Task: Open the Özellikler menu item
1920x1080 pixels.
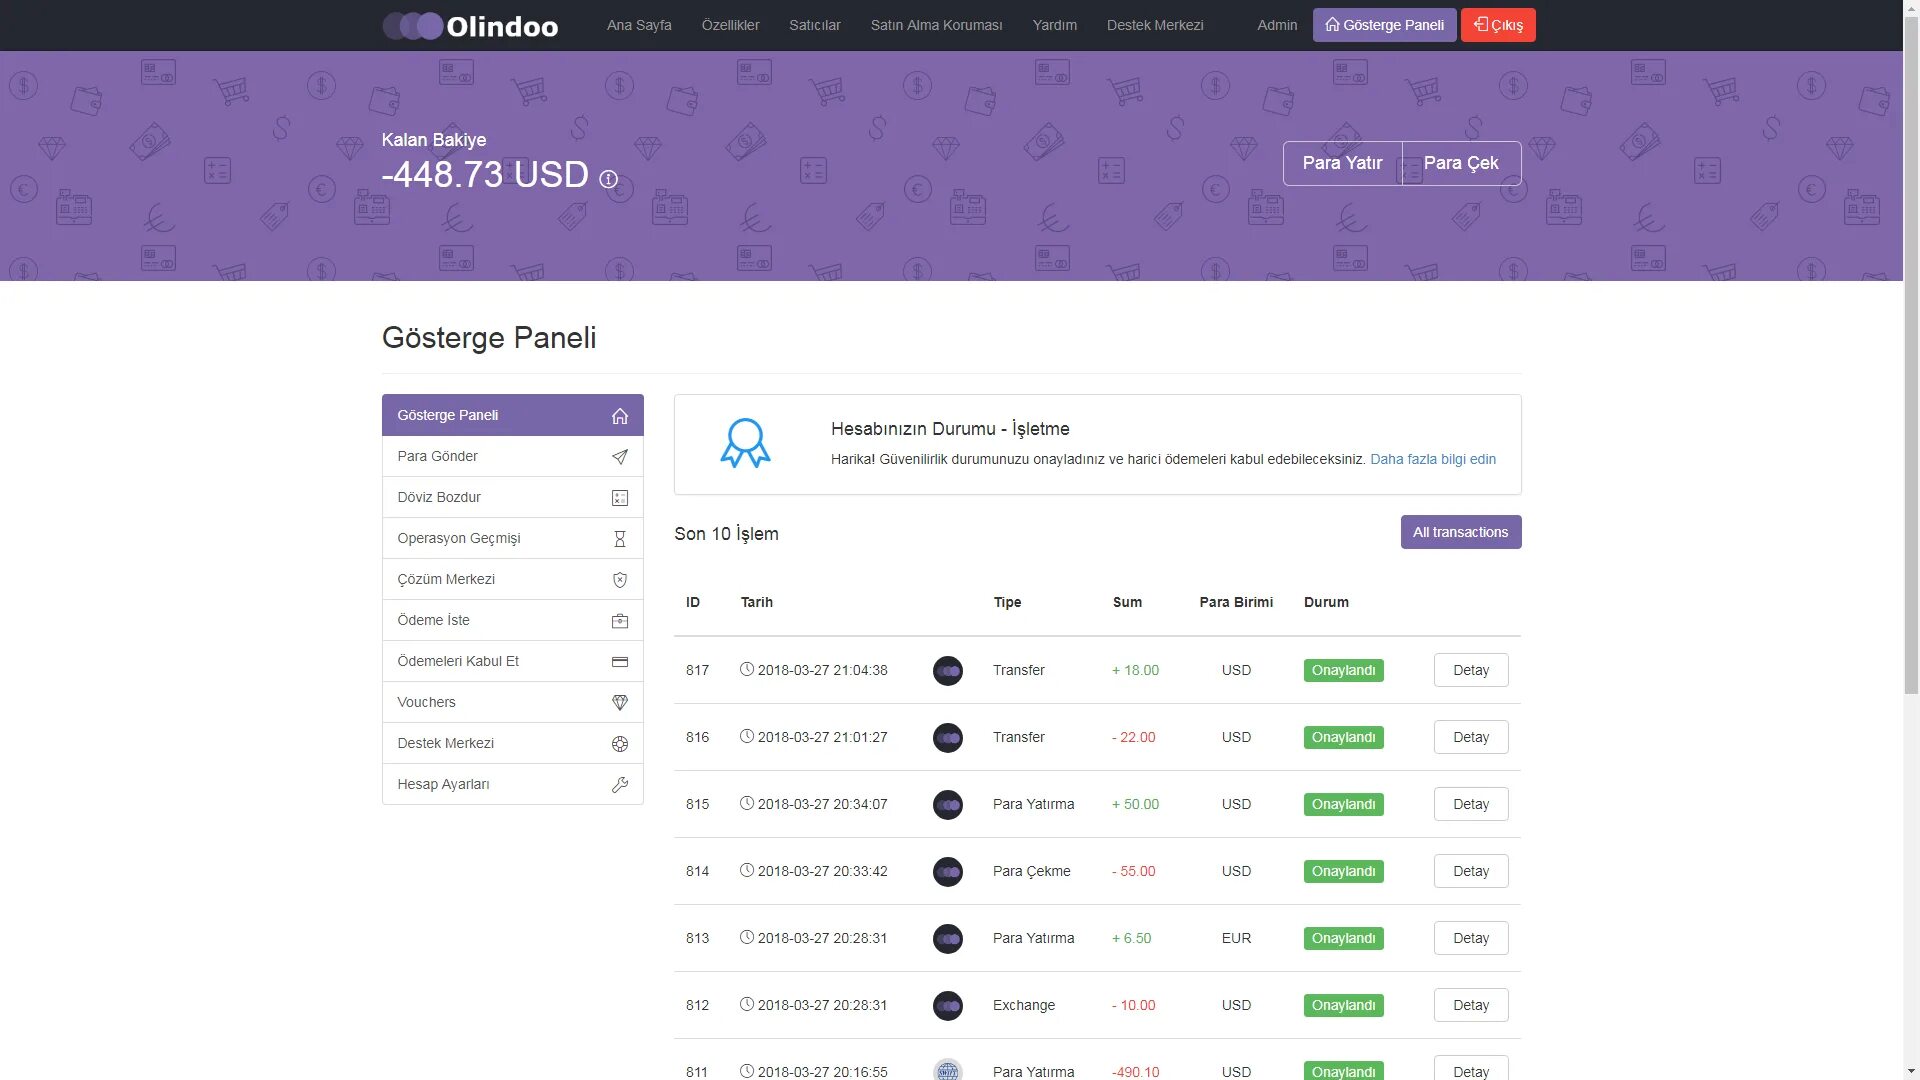Action: pyautogui.click(x=730, y=25)
